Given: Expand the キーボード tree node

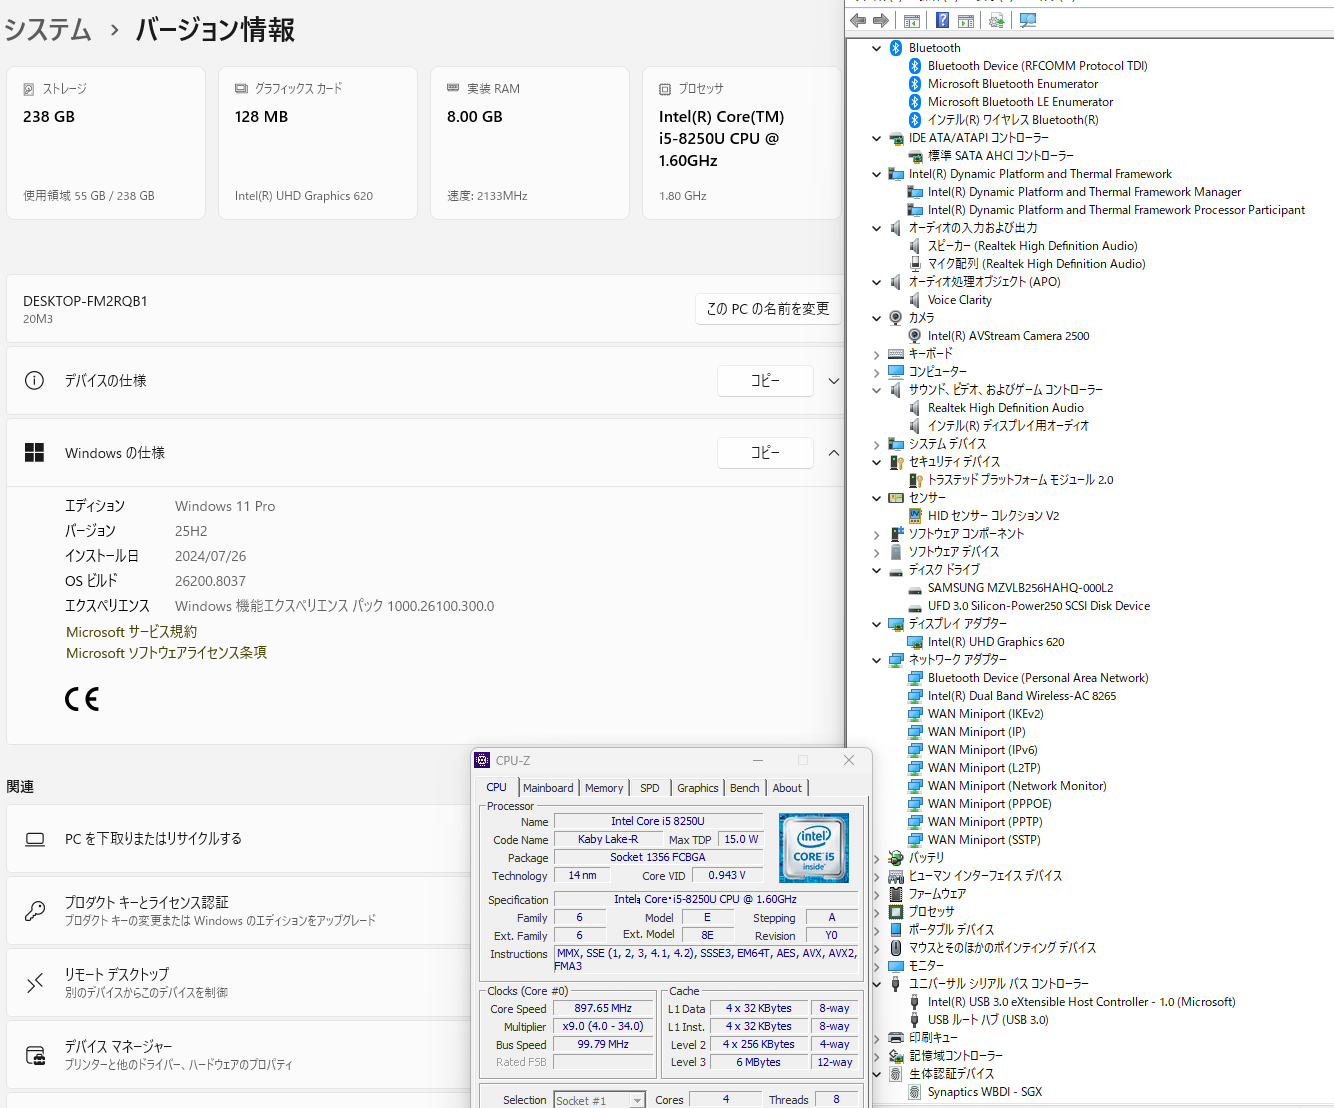Looking at the screenshot, I should click(x=877, y=354).
